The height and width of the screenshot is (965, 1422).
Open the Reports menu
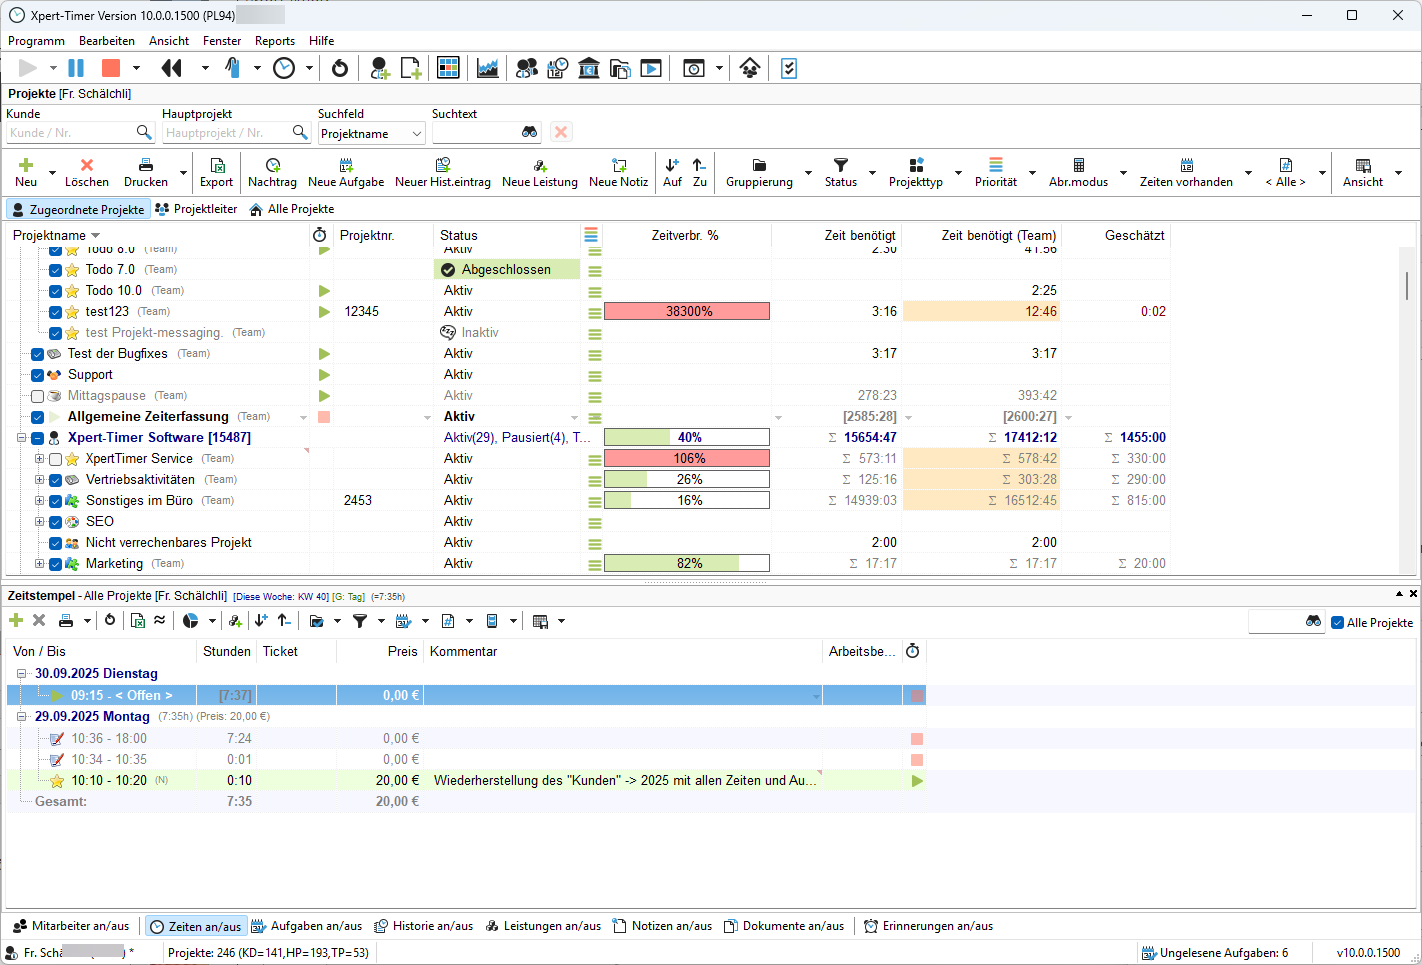pyautogui.click(x=274, y=41)
